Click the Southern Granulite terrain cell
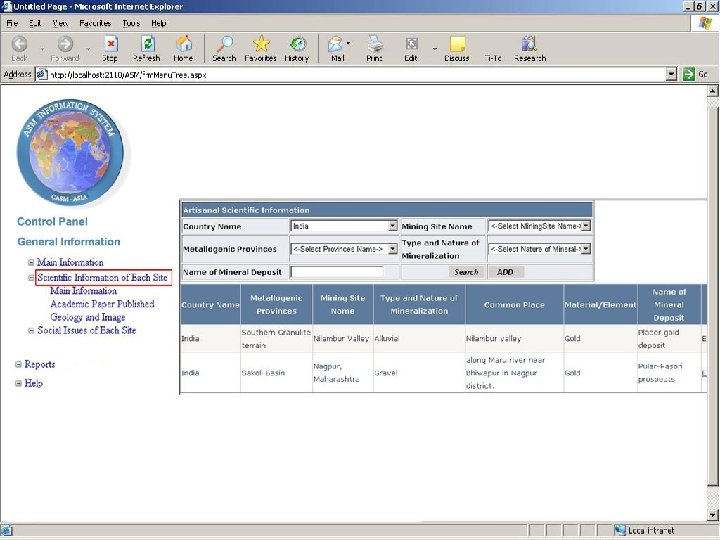This screenshot has width=720, height=540. click(x=276, y=339)
